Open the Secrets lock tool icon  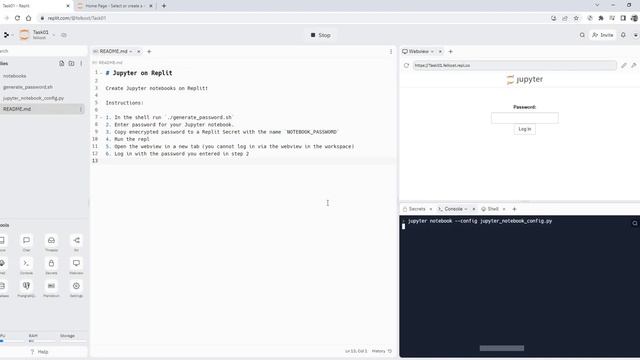[51, 263]
